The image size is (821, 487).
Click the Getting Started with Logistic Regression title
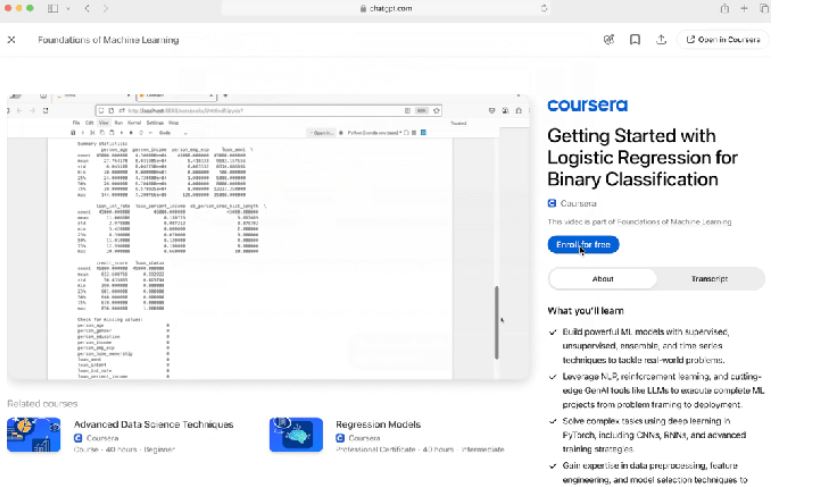point(642,158)
